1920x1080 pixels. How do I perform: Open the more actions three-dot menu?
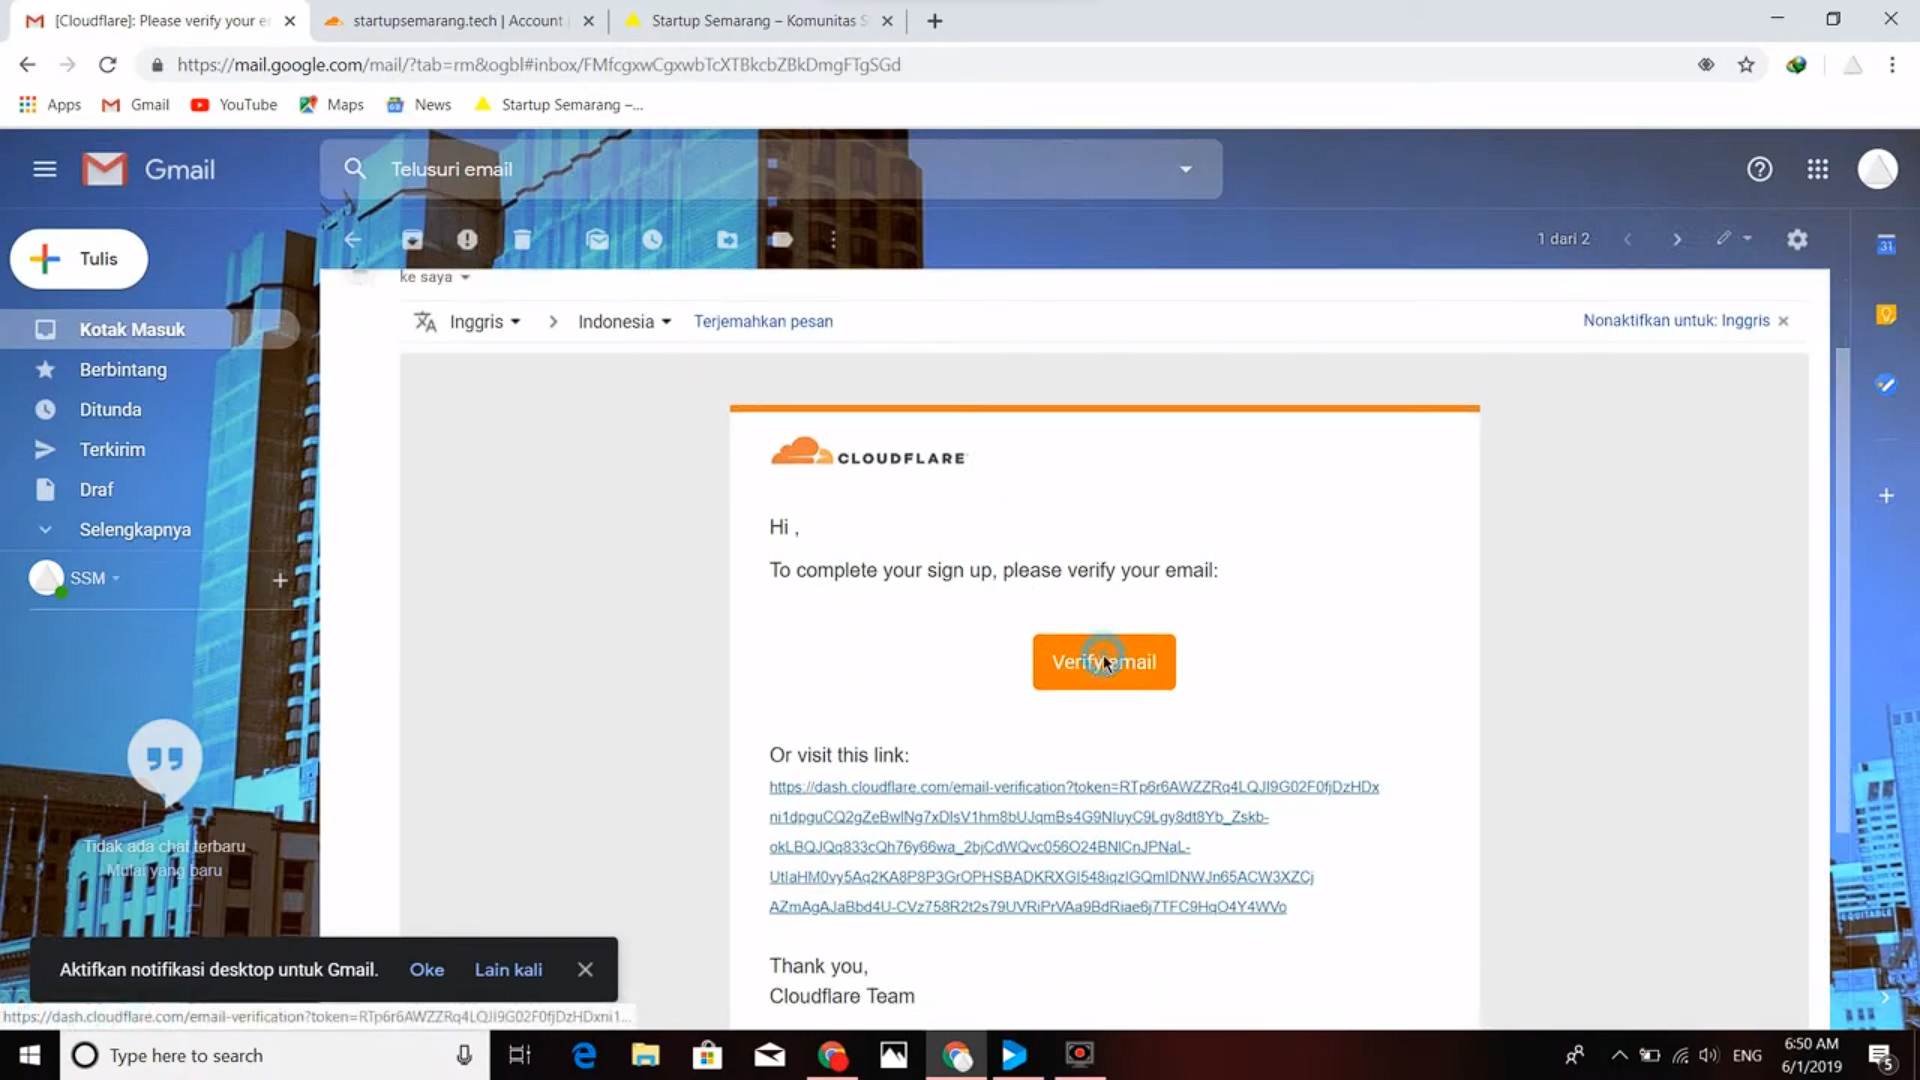pyautogui.click(x=833, y=239)
